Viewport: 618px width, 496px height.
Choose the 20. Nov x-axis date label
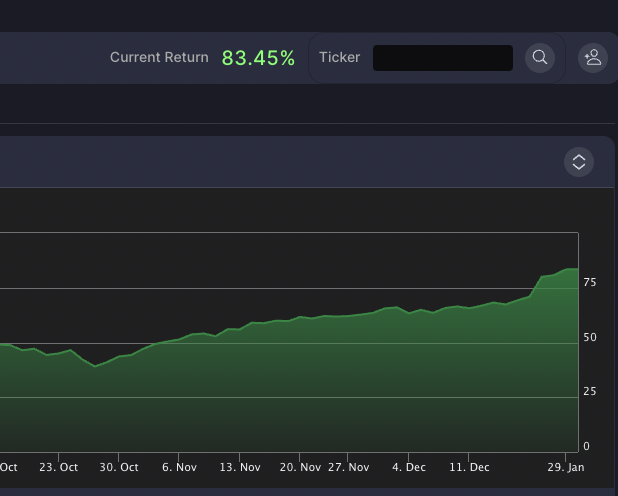coord(300,467)
